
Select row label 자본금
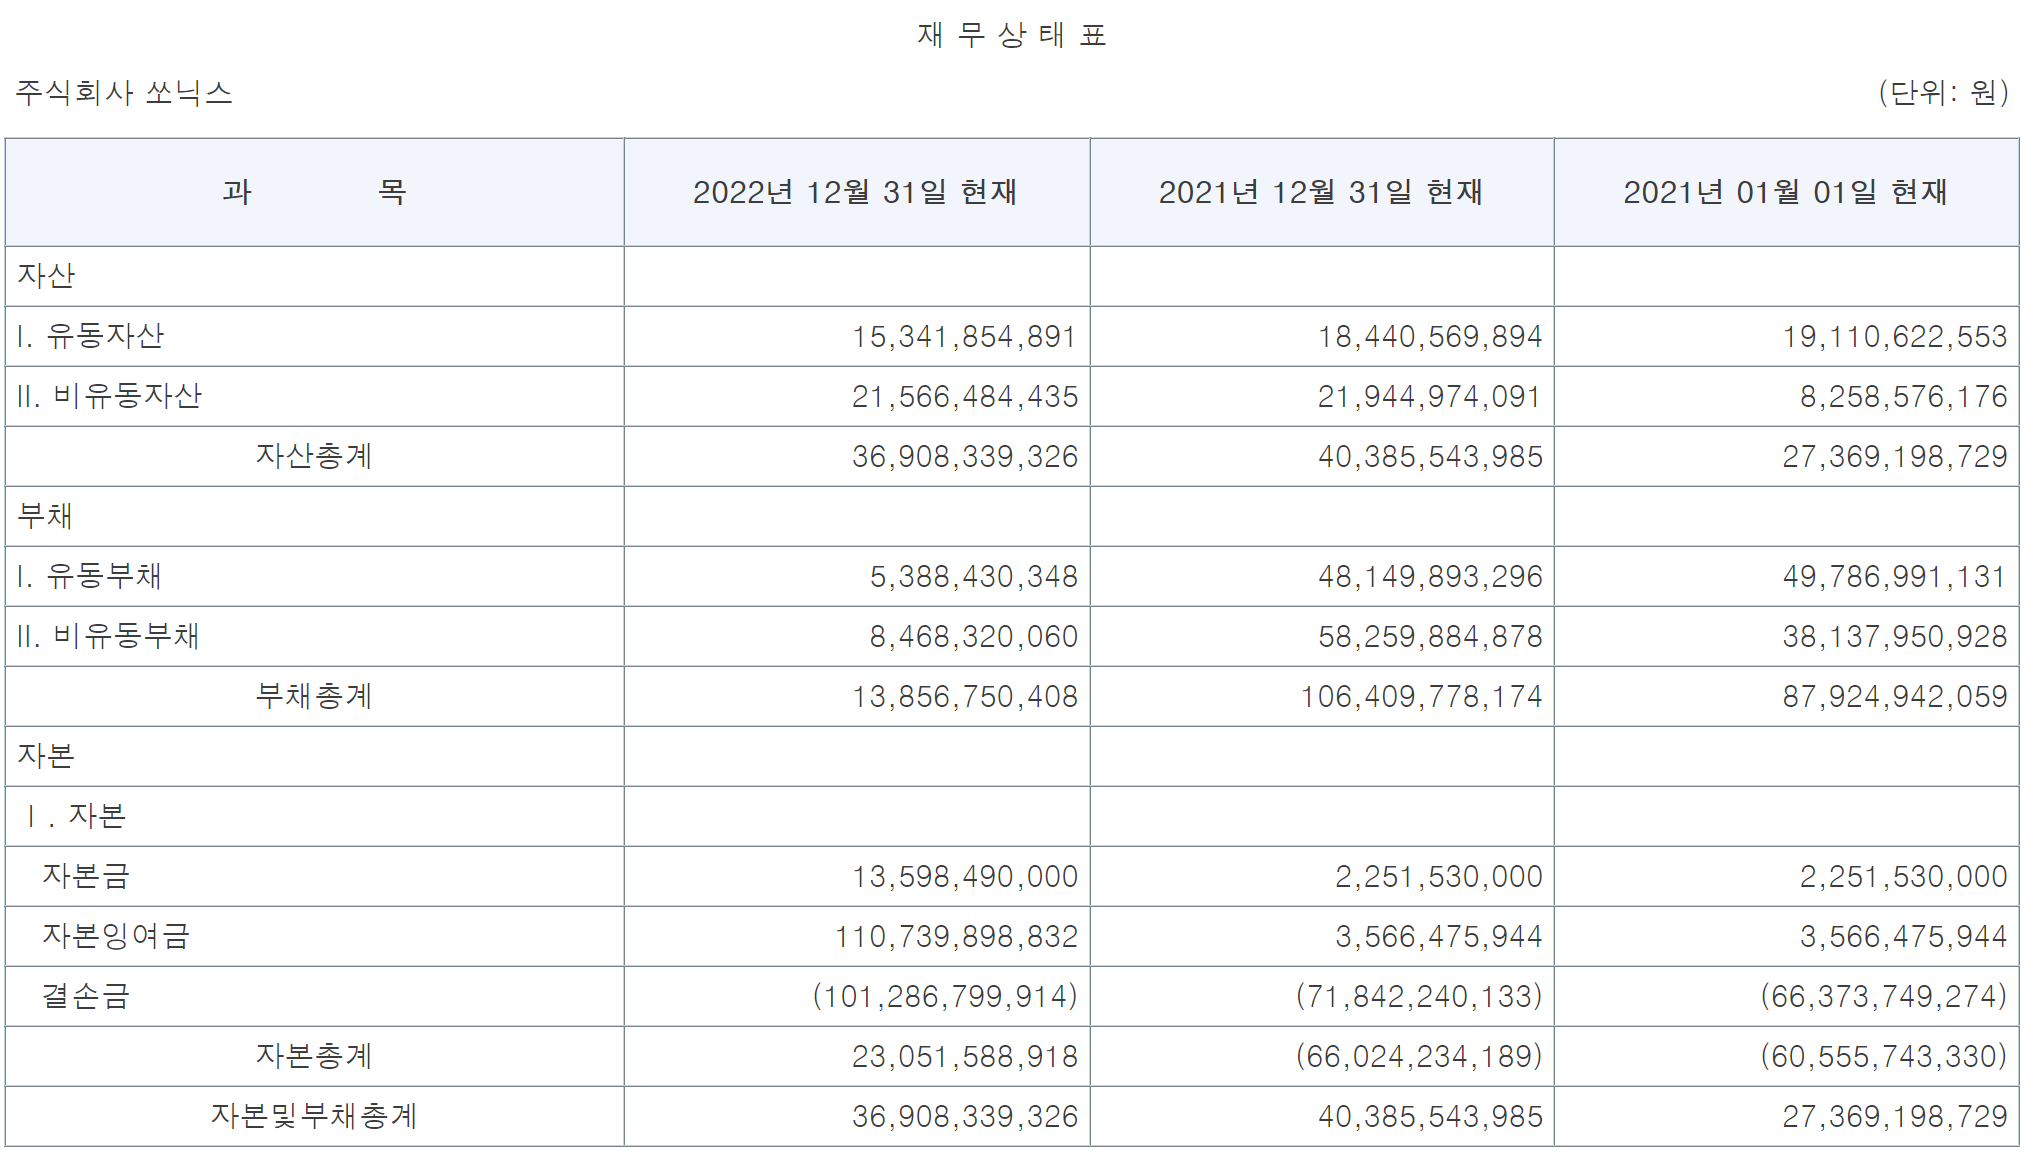[86, 876]
